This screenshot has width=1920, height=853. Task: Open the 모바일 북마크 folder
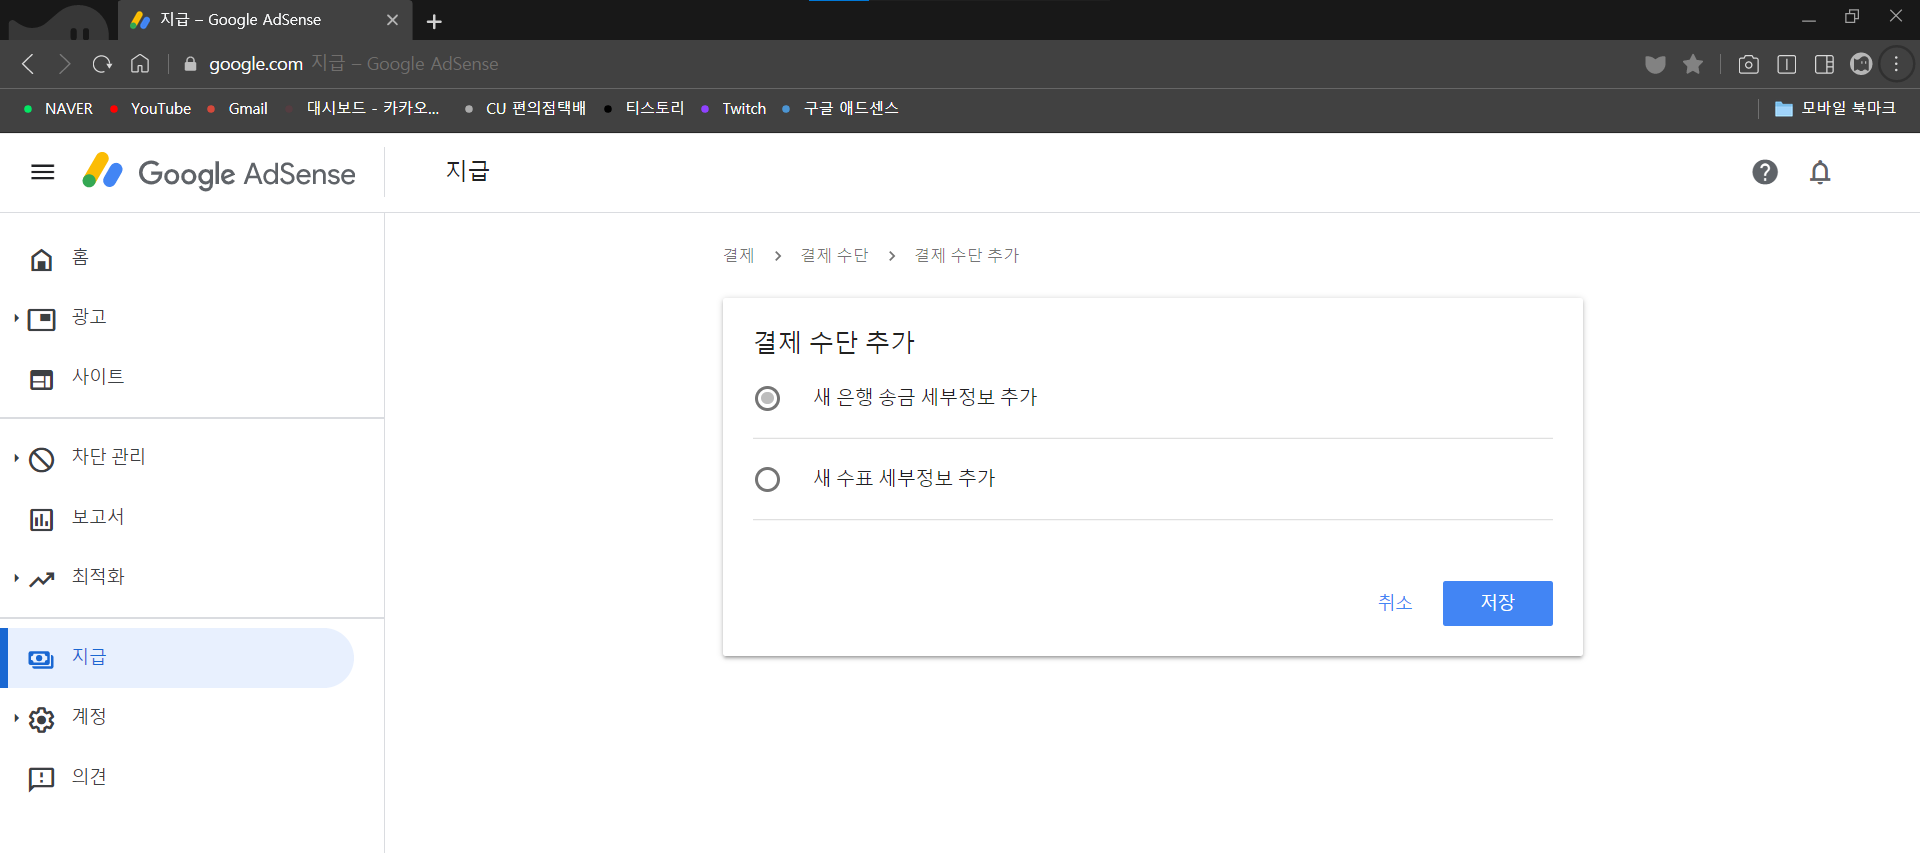(1835, 108)
